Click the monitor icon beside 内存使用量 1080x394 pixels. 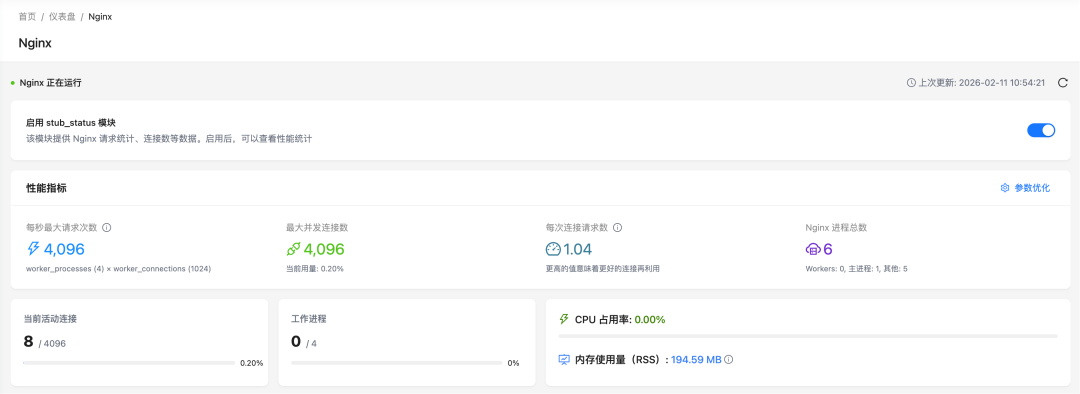coord(564,360)
